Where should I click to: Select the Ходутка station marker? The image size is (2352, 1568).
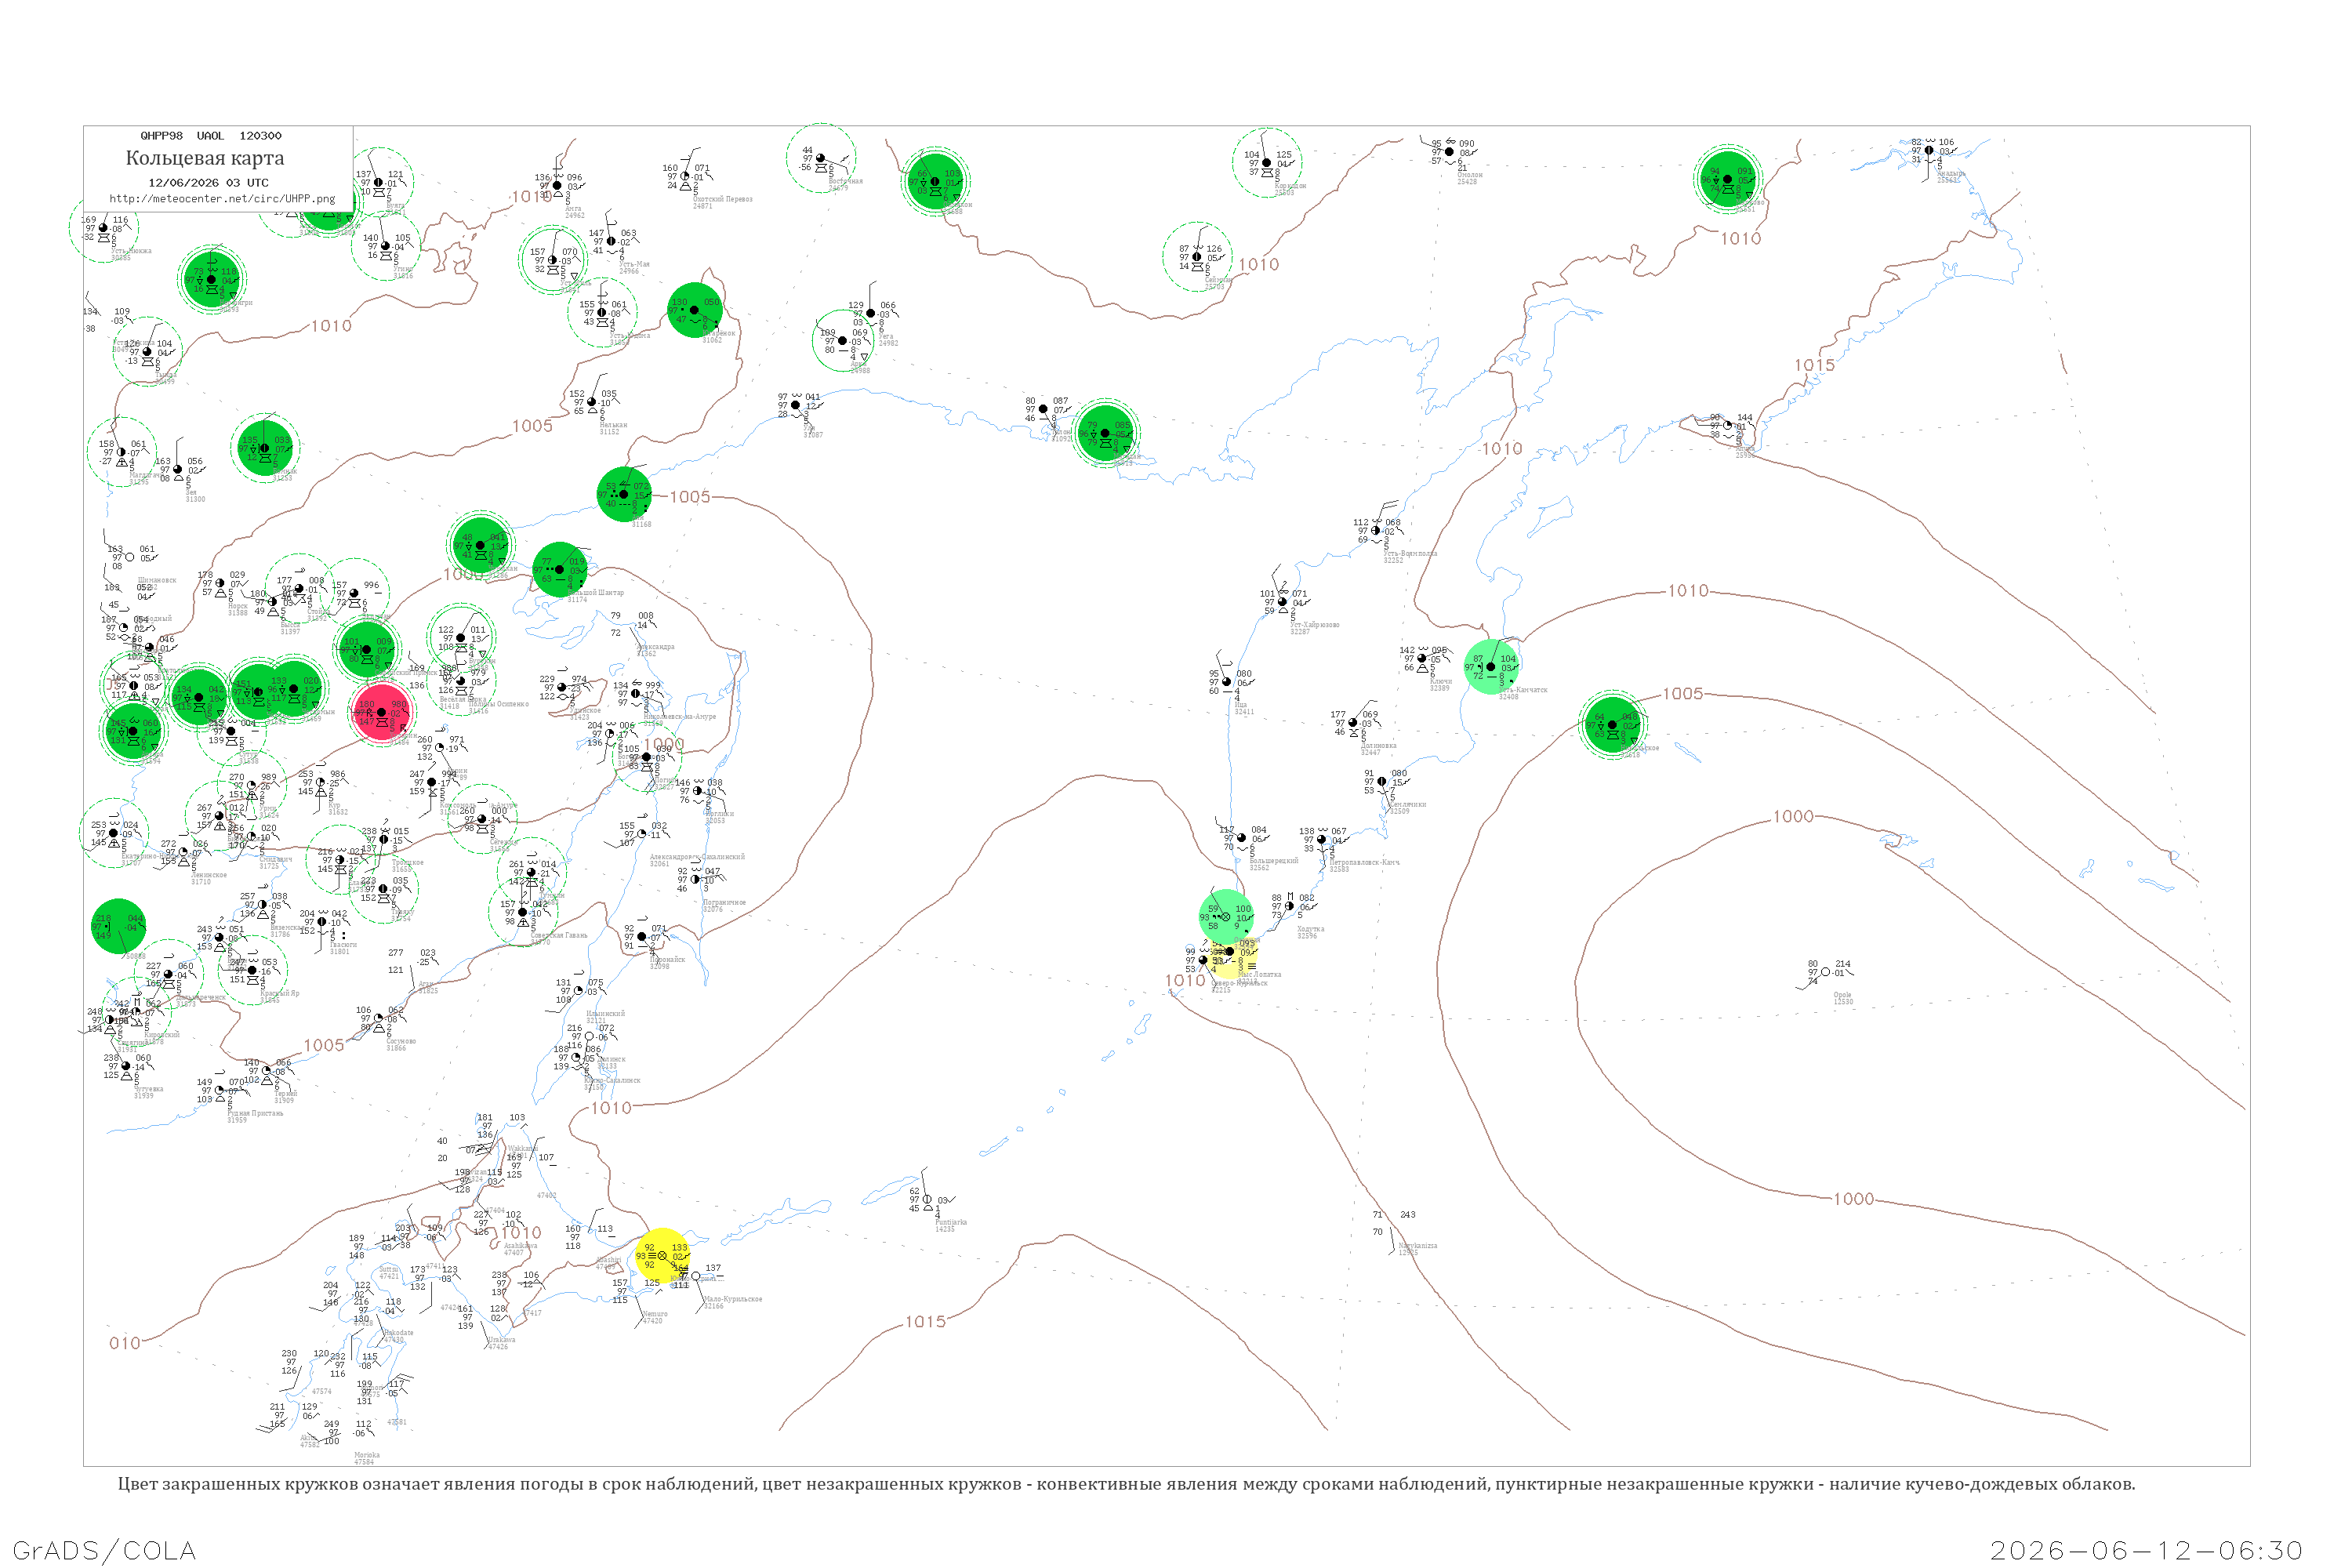[1290, 906]
